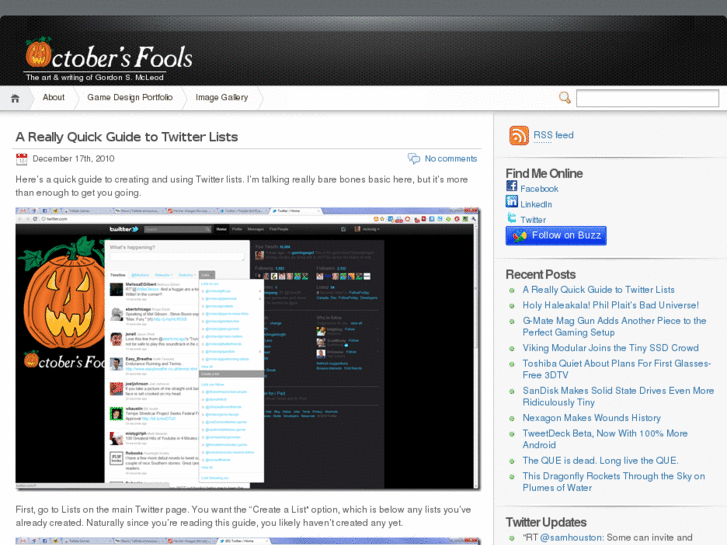Click the LinkedIn icon in sidebar
Viewport: 727px width, 545px height.
511,201
